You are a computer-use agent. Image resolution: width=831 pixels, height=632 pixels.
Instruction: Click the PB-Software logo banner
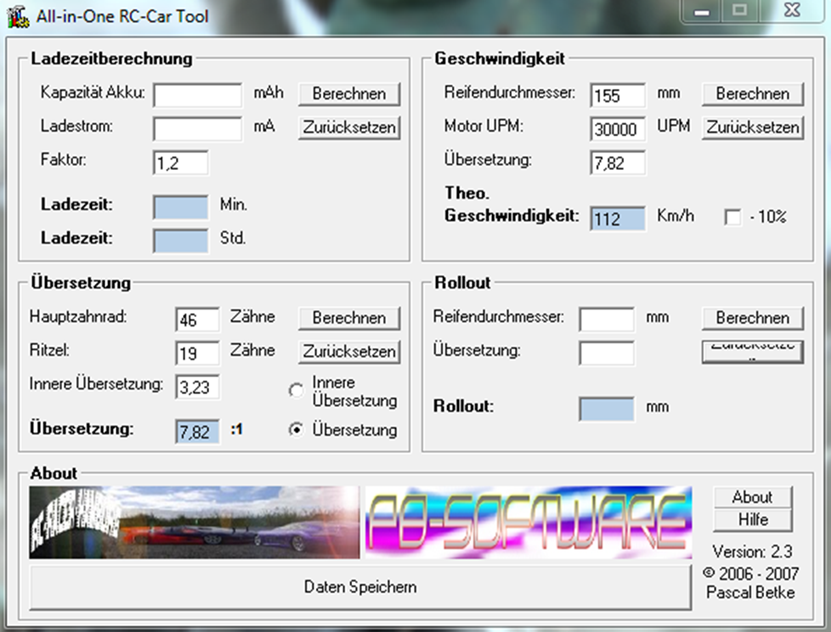[x=527, y=522]
